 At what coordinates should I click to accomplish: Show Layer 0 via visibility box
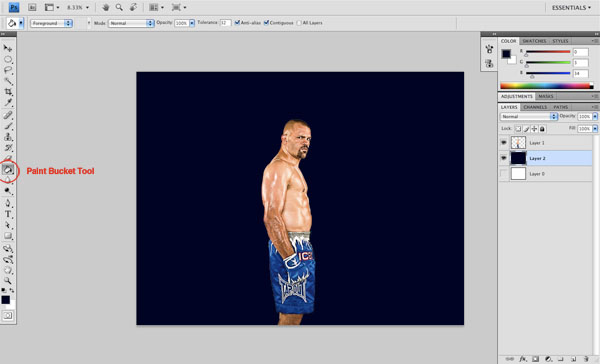[x=504, y=173]
